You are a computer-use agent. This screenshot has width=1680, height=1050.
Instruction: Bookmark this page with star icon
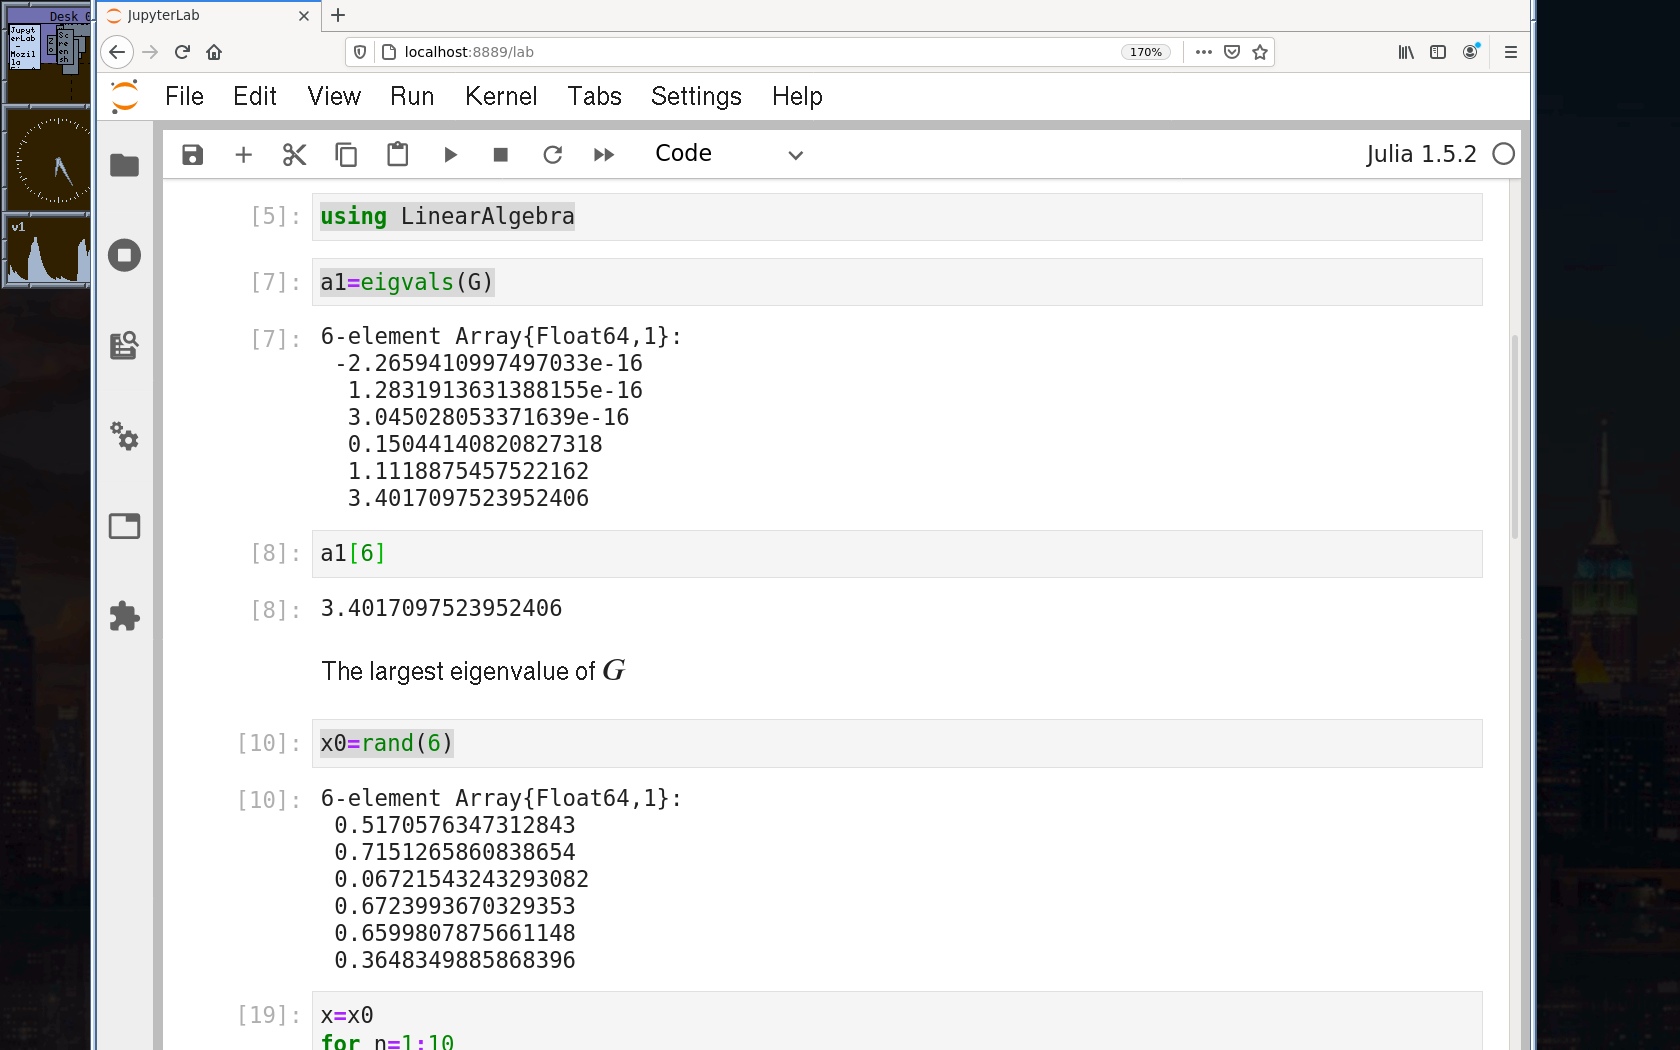[x=1260, y=52]
